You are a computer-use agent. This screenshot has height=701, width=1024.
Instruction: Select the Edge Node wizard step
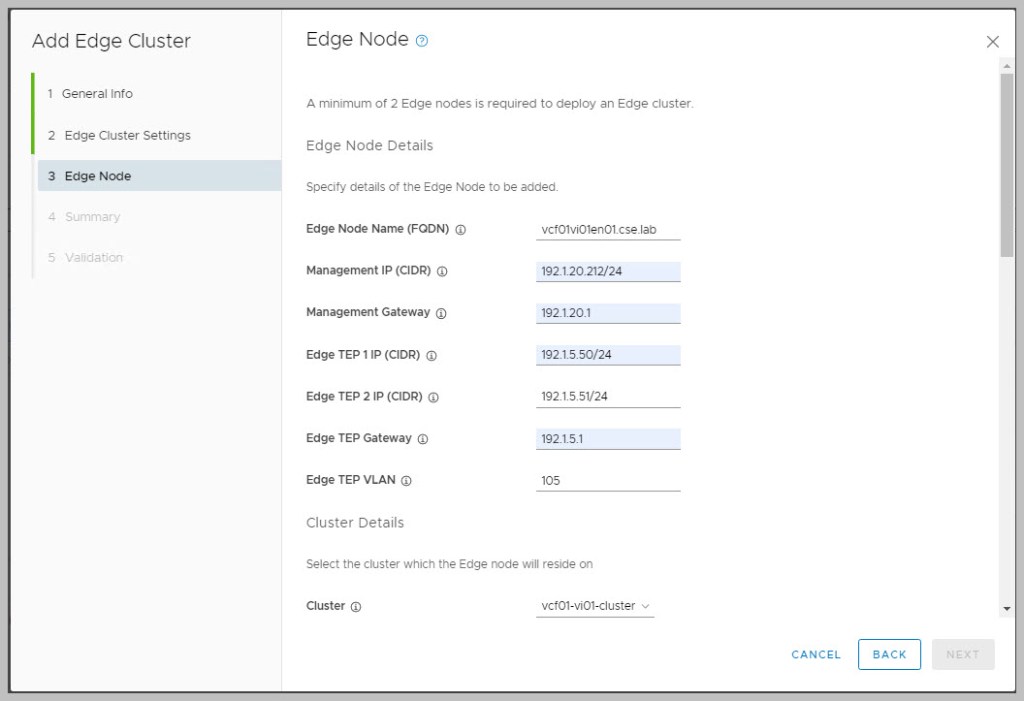(x=97, y=176)
